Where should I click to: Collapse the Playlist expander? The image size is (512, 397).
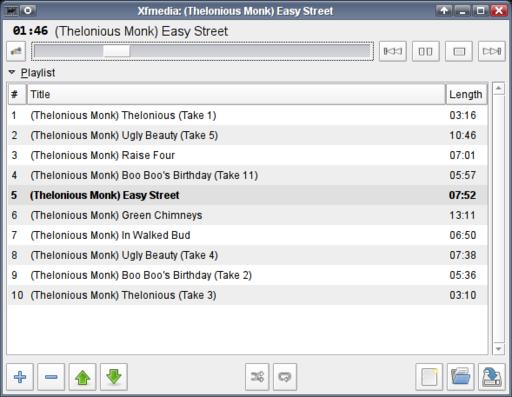click(x=12, y=72)
